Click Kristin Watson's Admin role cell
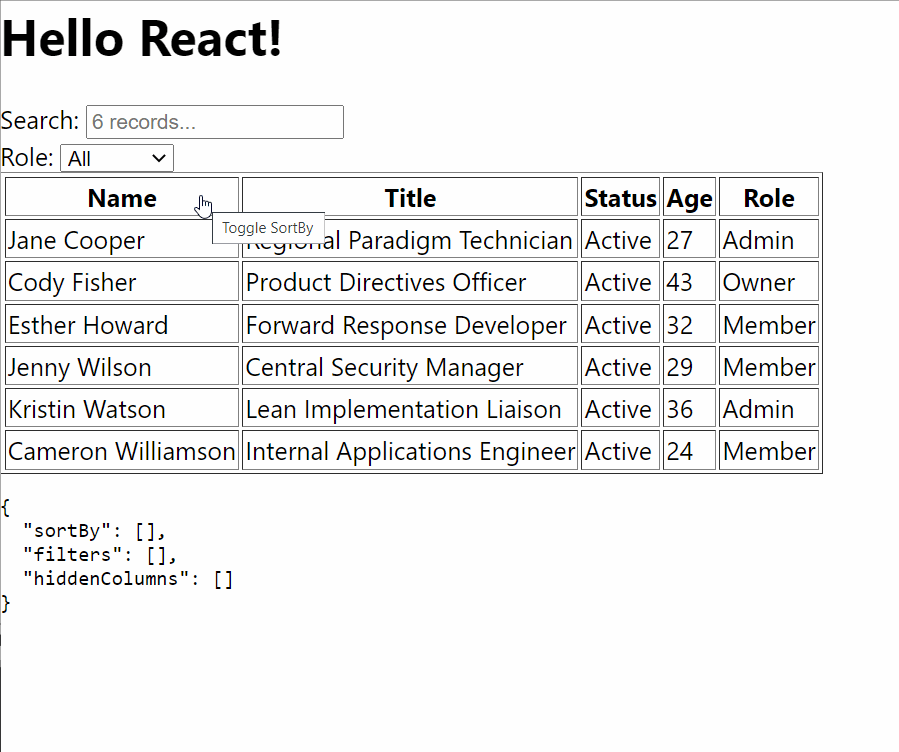Image resolution: width=899 pixels, height=752 pixels. (769, 408)
